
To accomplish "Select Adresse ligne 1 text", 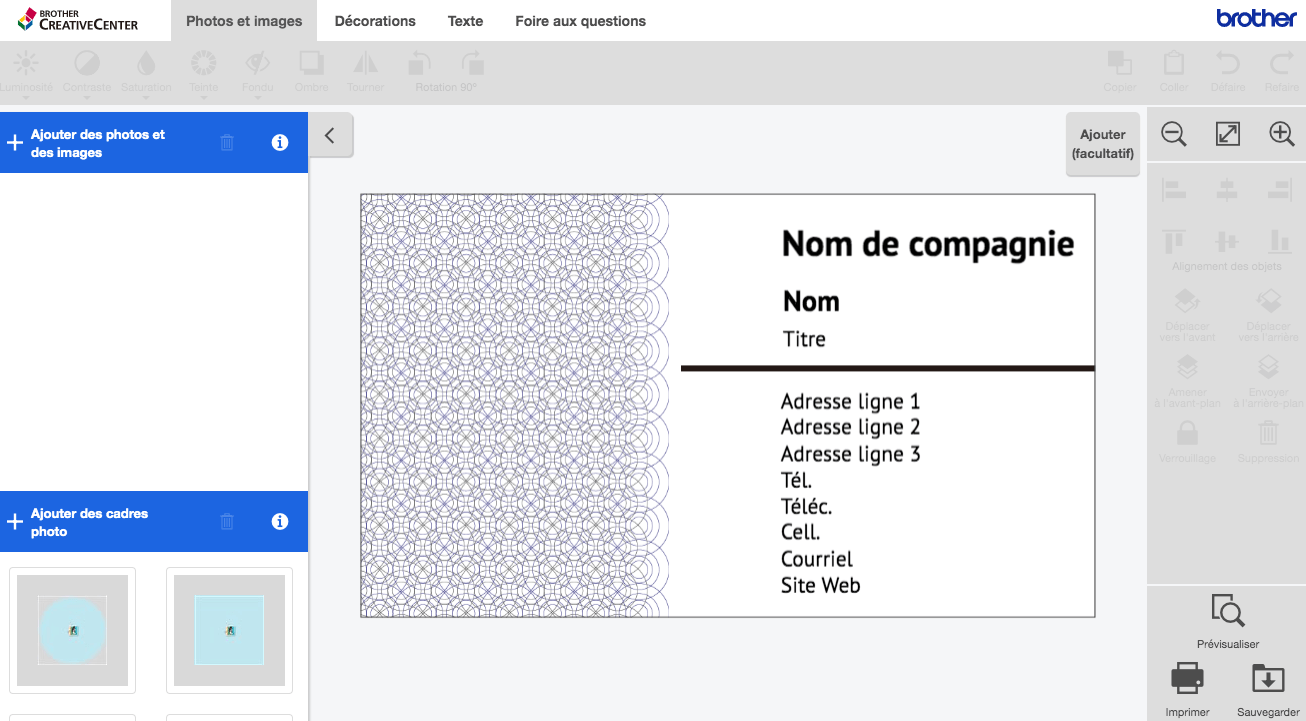I will [x=850, y=402].
